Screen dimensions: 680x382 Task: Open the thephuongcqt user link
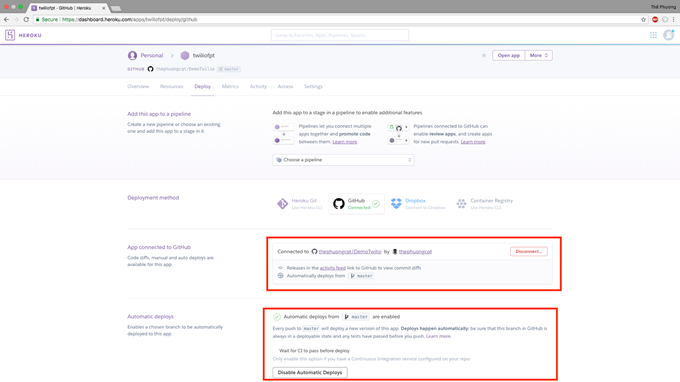[415, 251]
